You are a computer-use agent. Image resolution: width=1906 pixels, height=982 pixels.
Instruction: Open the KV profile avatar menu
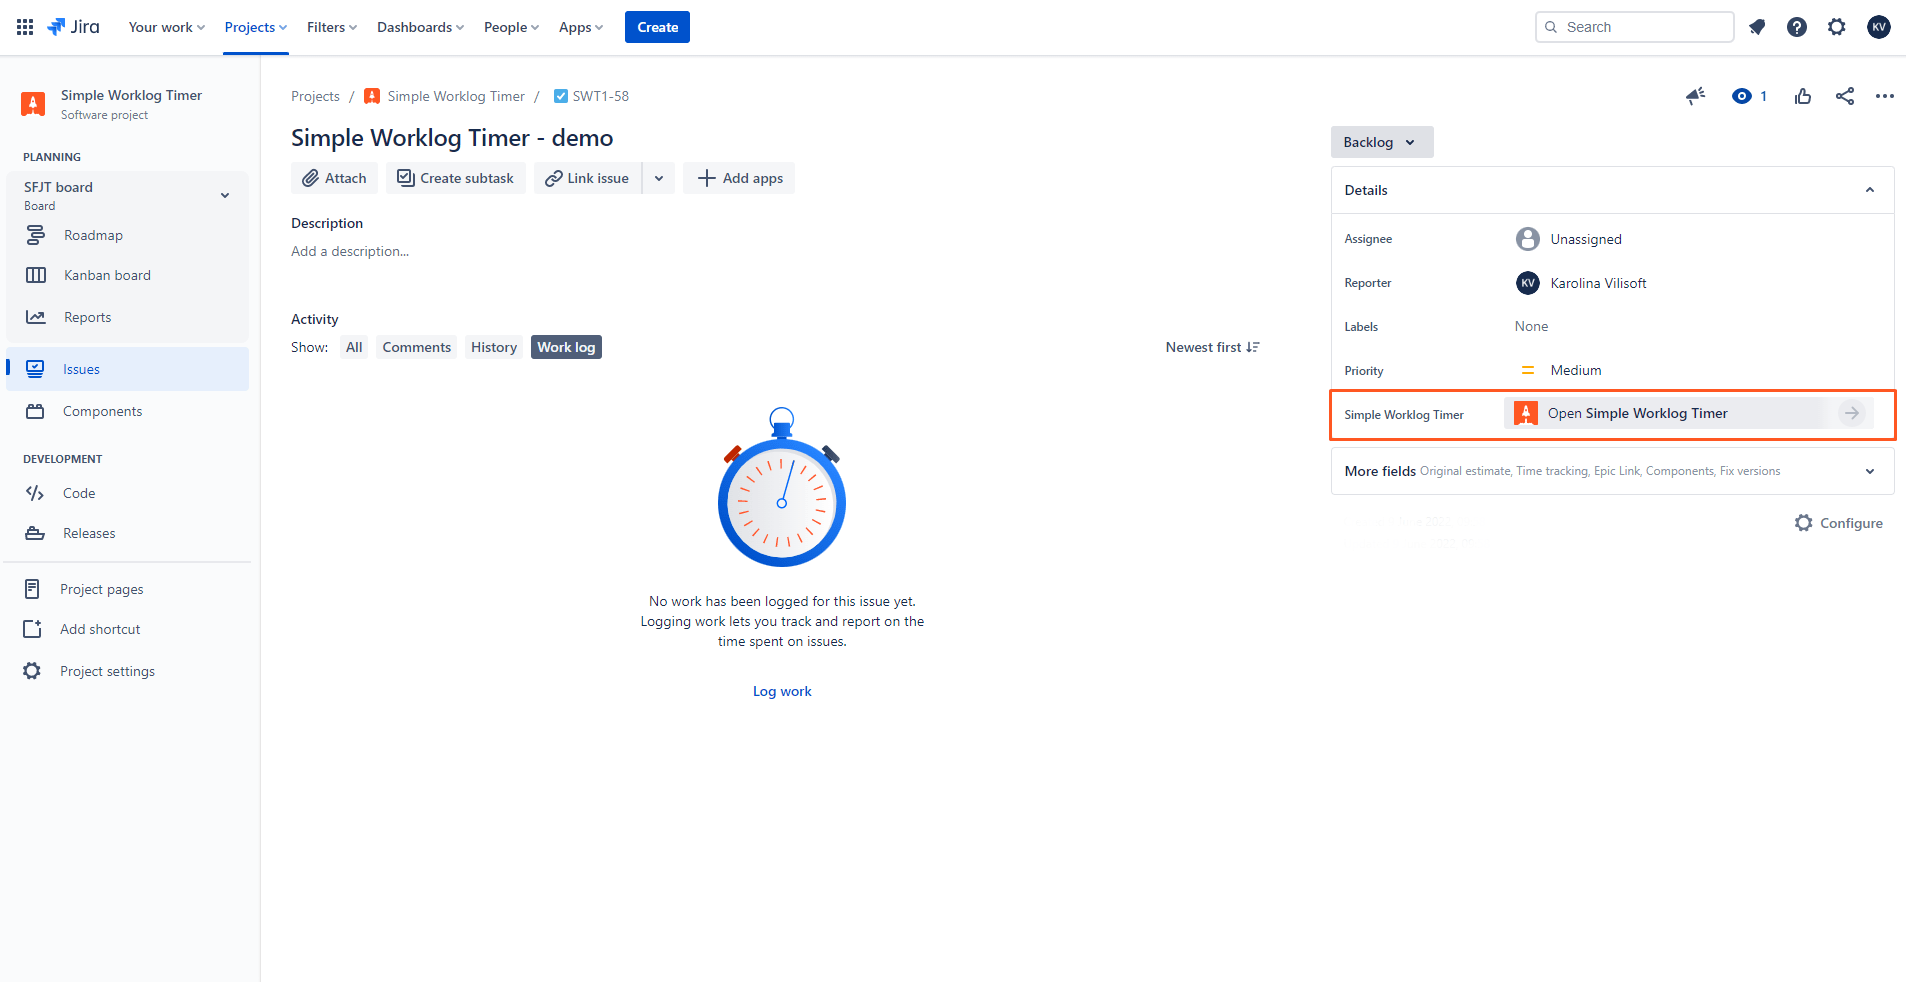[1879, 27]
